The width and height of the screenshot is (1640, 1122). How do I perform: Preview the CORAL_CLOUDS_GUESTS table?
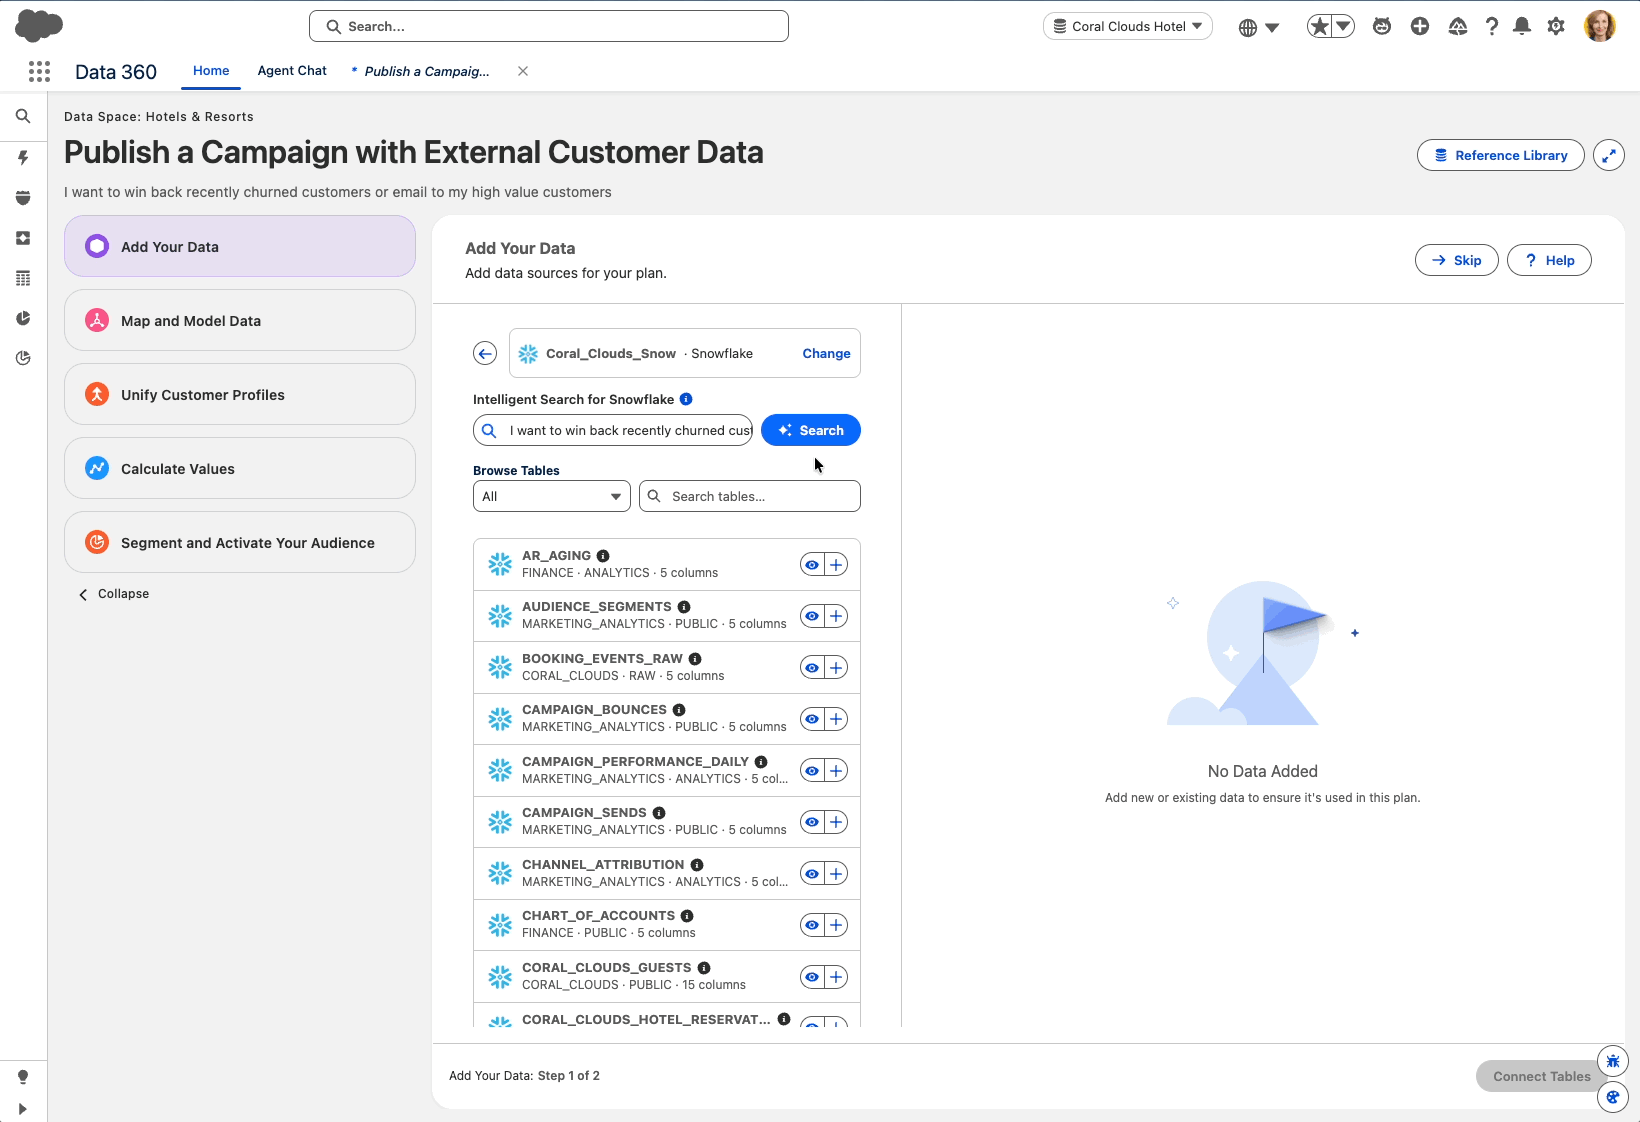(x=812, y=977)
